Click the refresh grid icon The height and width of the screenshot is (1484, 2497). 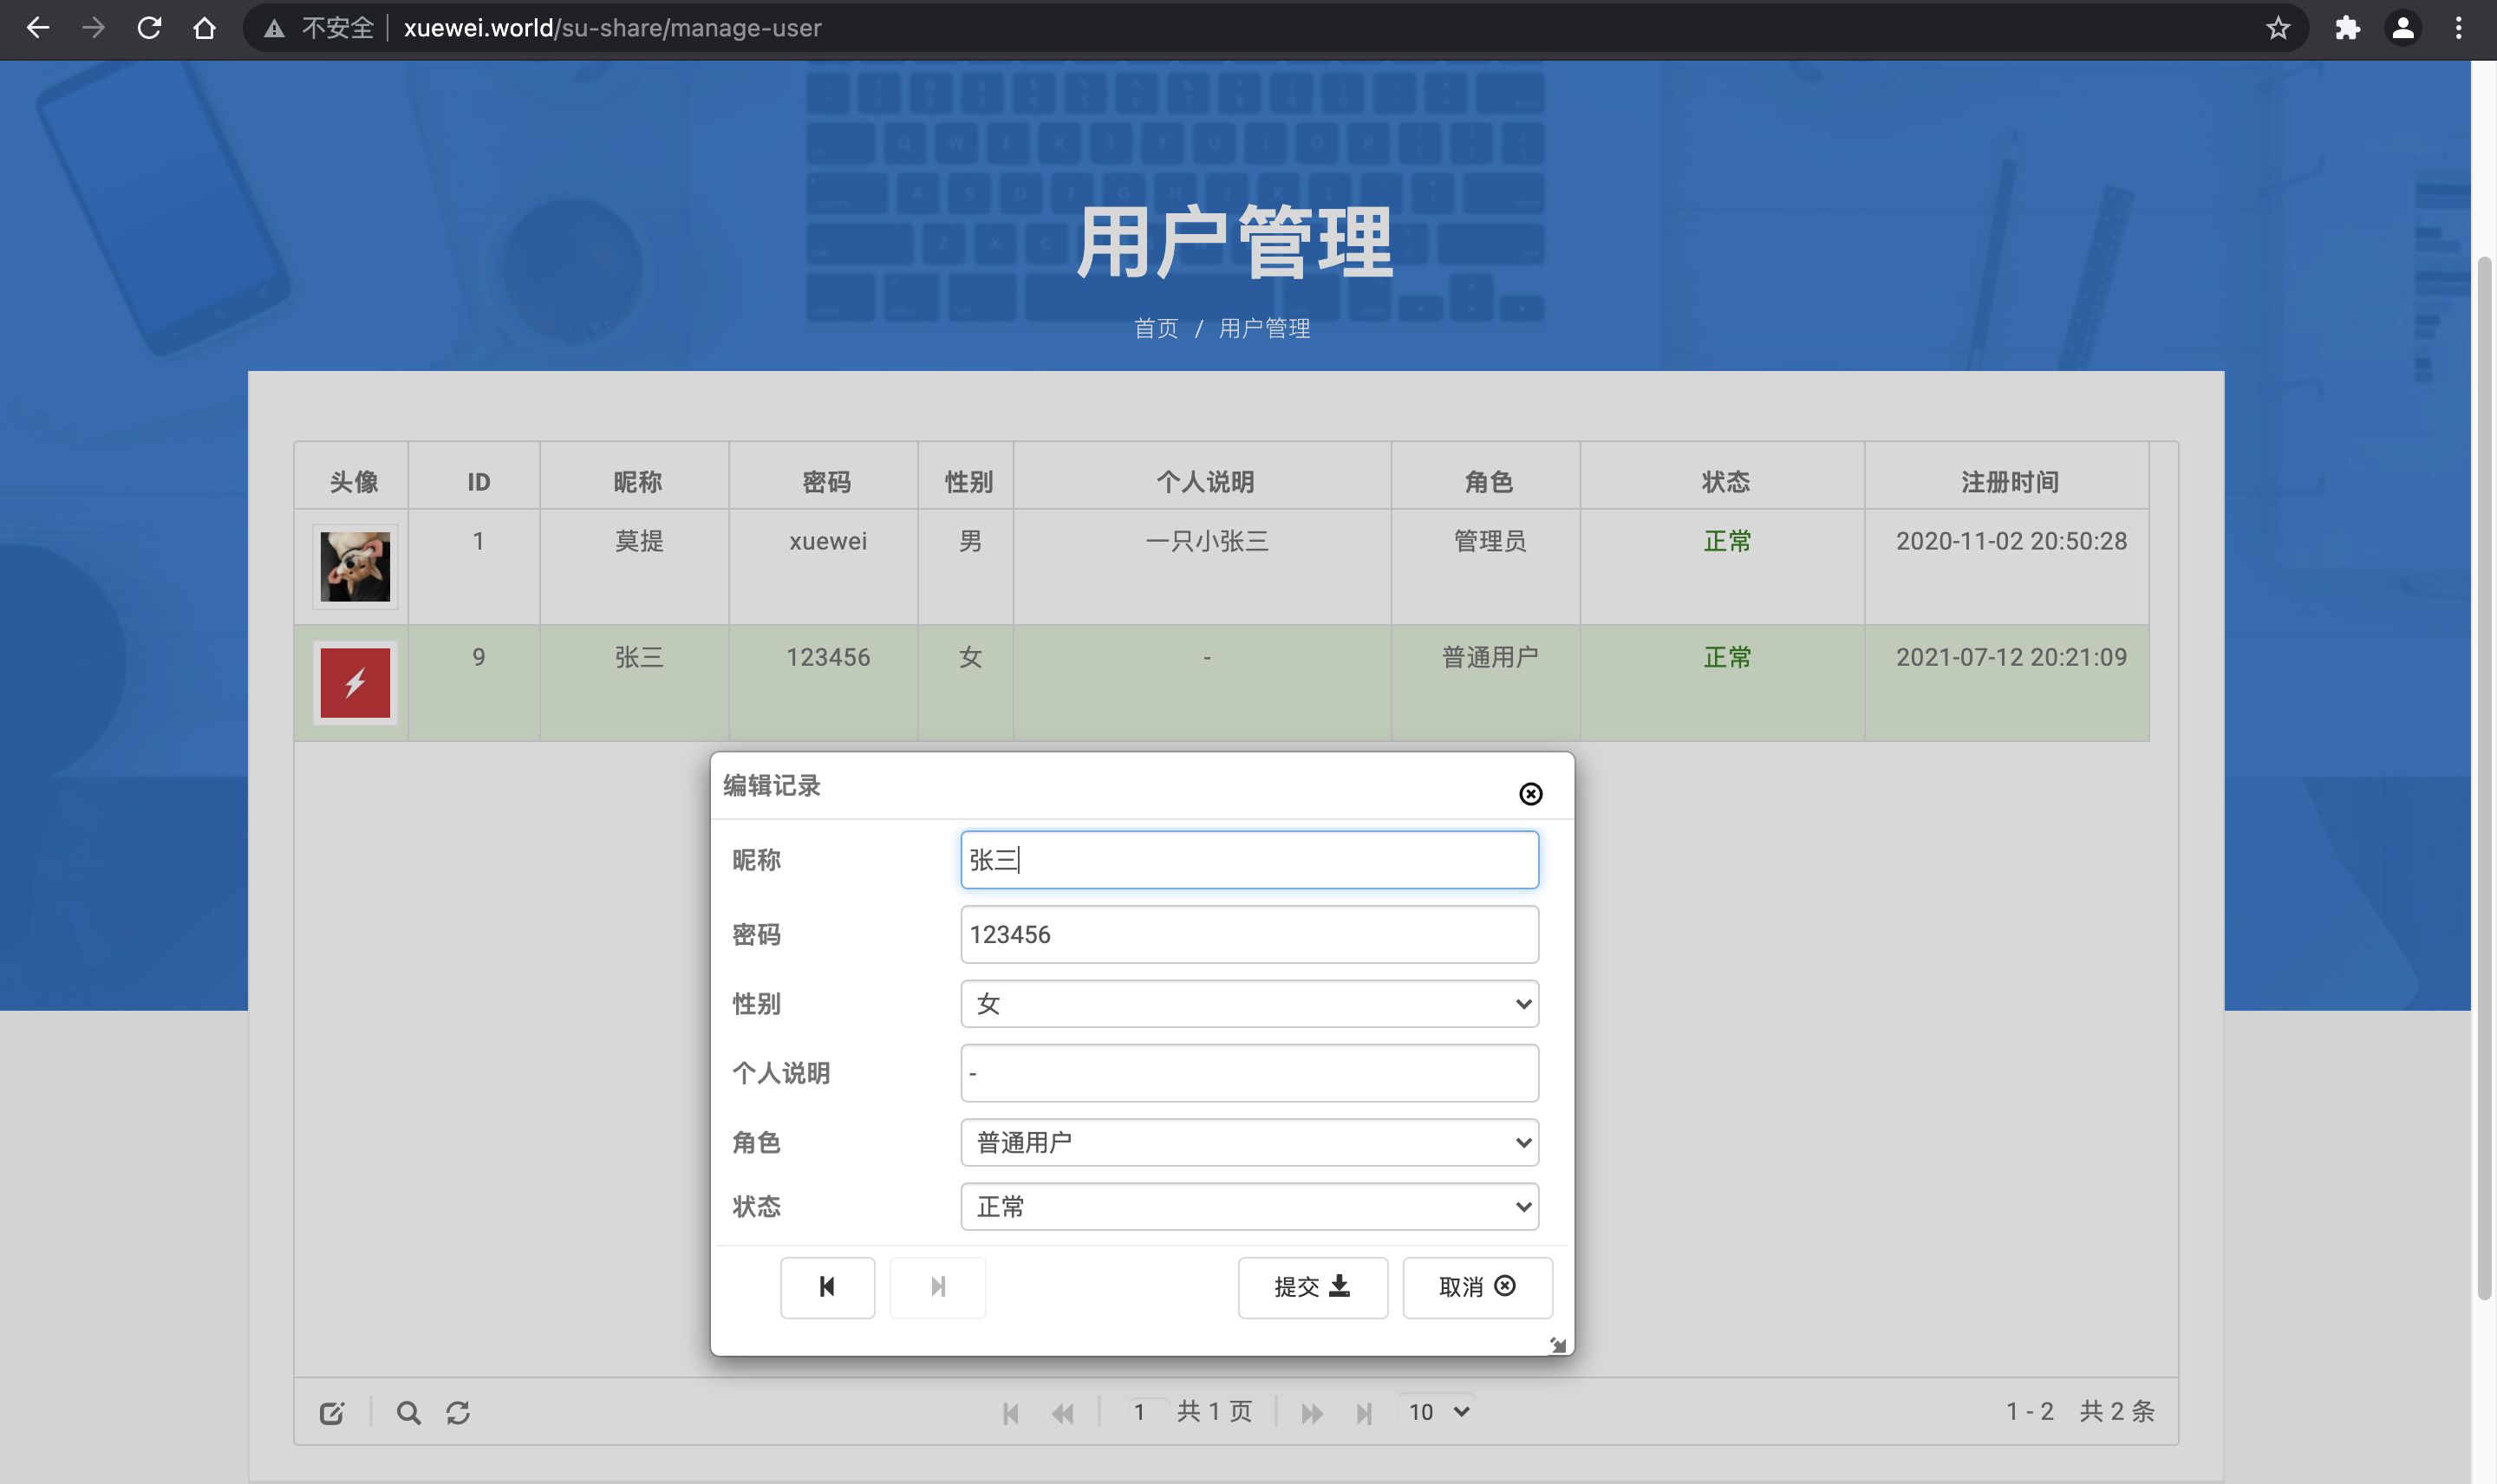pos(458,1412)
